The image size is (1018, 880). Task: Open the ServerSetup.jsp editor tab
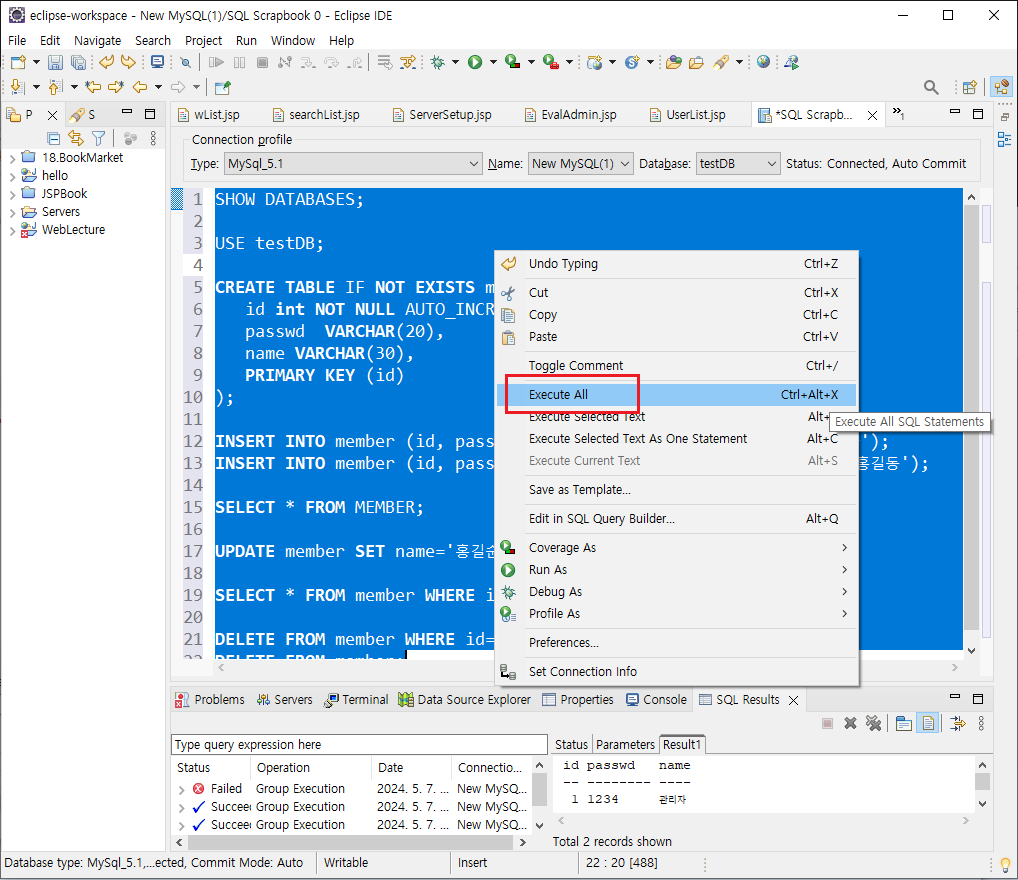tap(449, 115)
